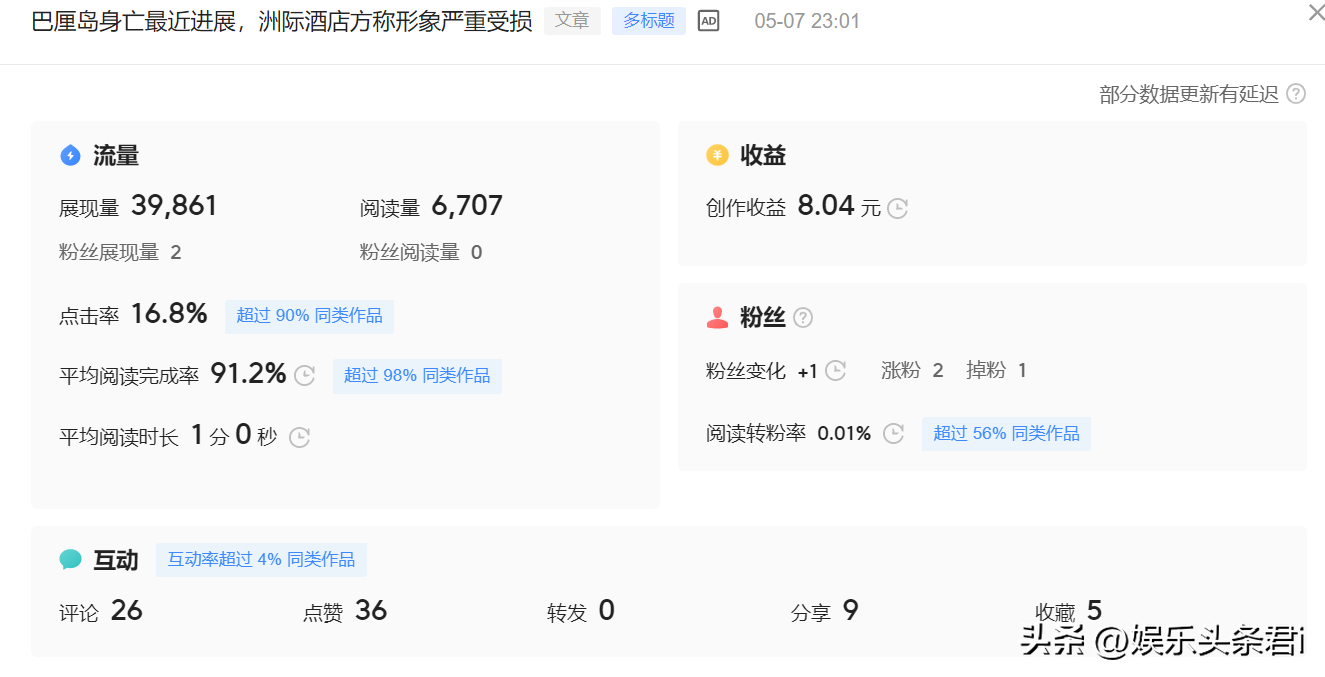This screenshot has width=1325, height=677.
Task: Click the teal chat bubble 互动 icon
Action: pyautogui.click(x=70, y=560)
